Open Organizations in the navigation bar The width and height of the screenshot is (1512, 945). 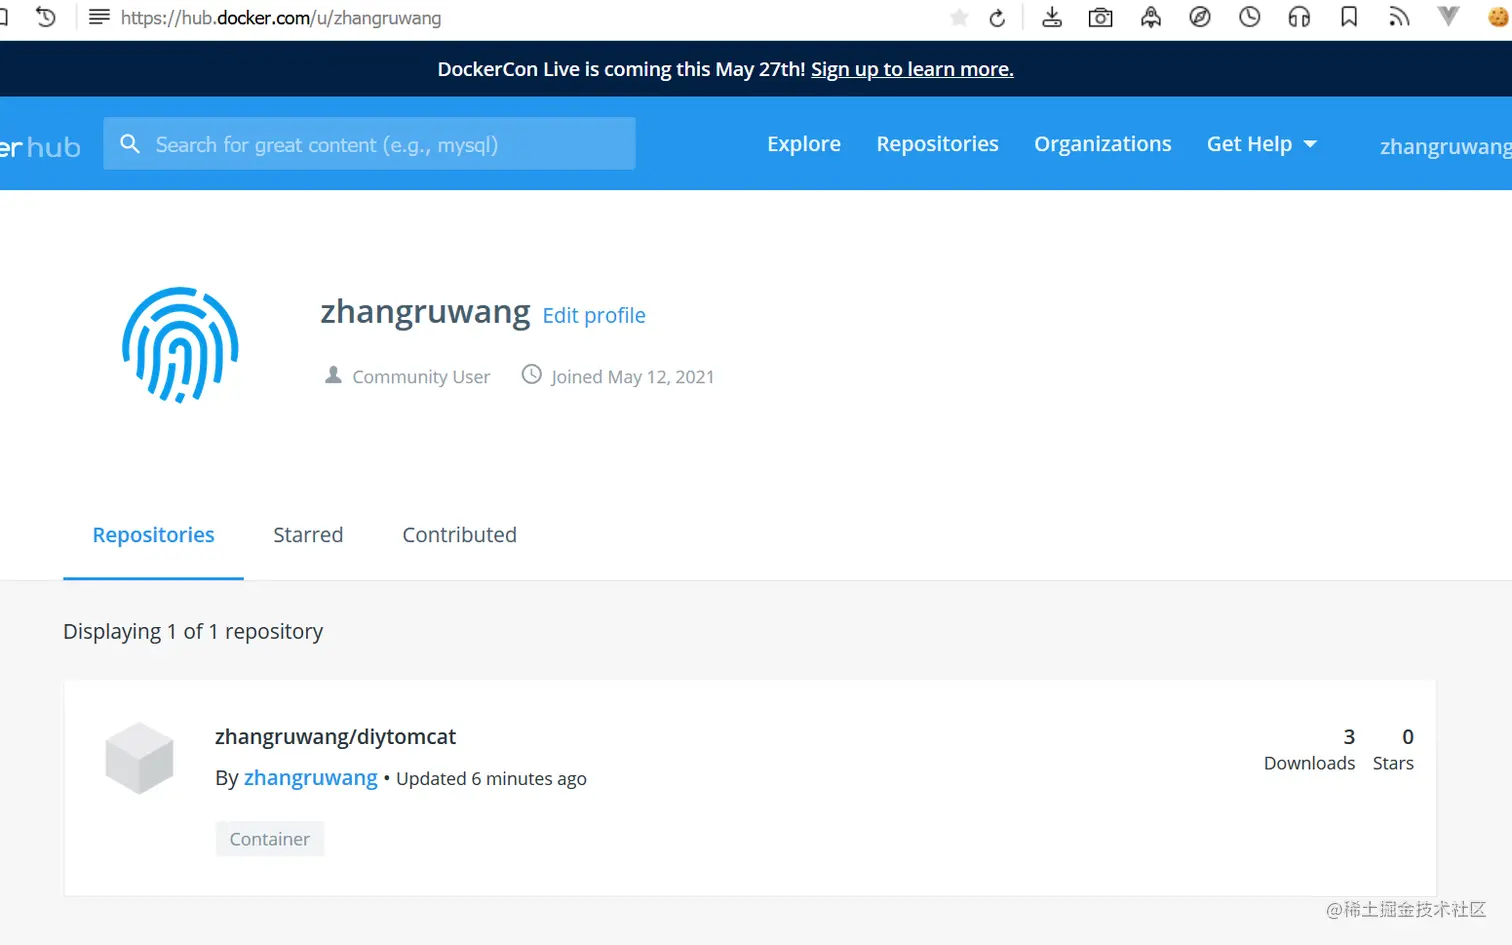click(1102, 144)
